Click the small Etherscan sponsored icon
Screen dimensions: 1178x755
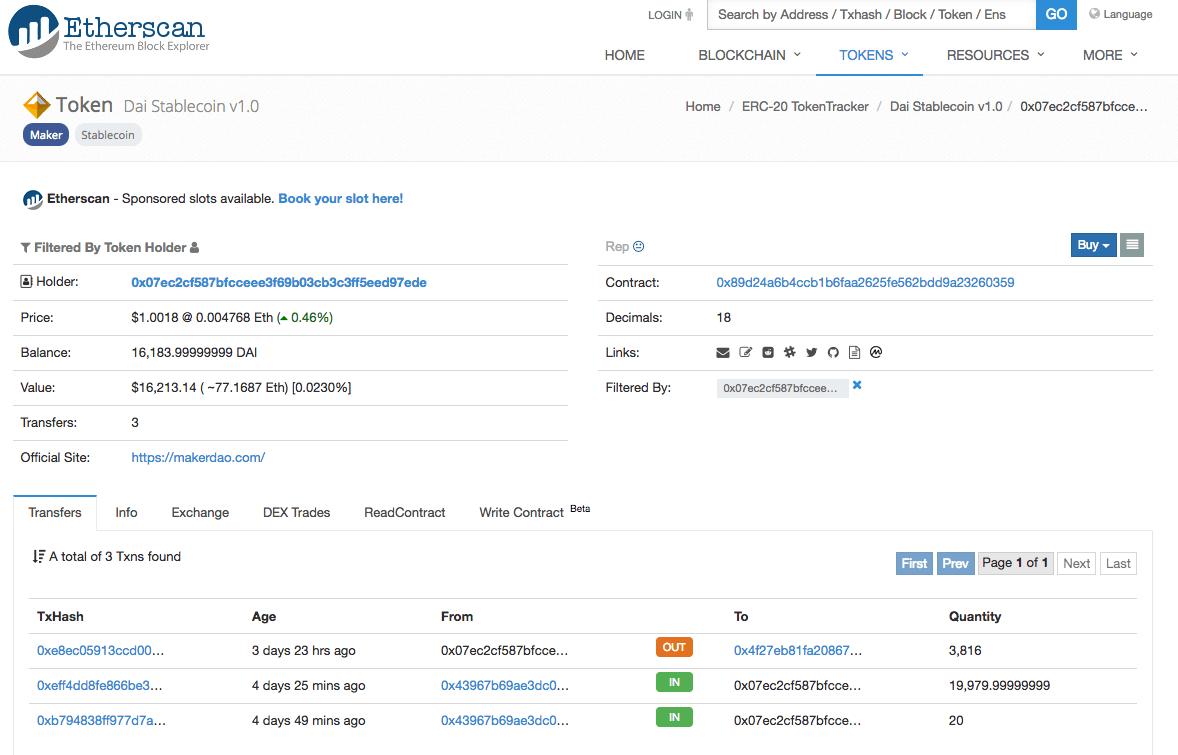pos(32,199)
